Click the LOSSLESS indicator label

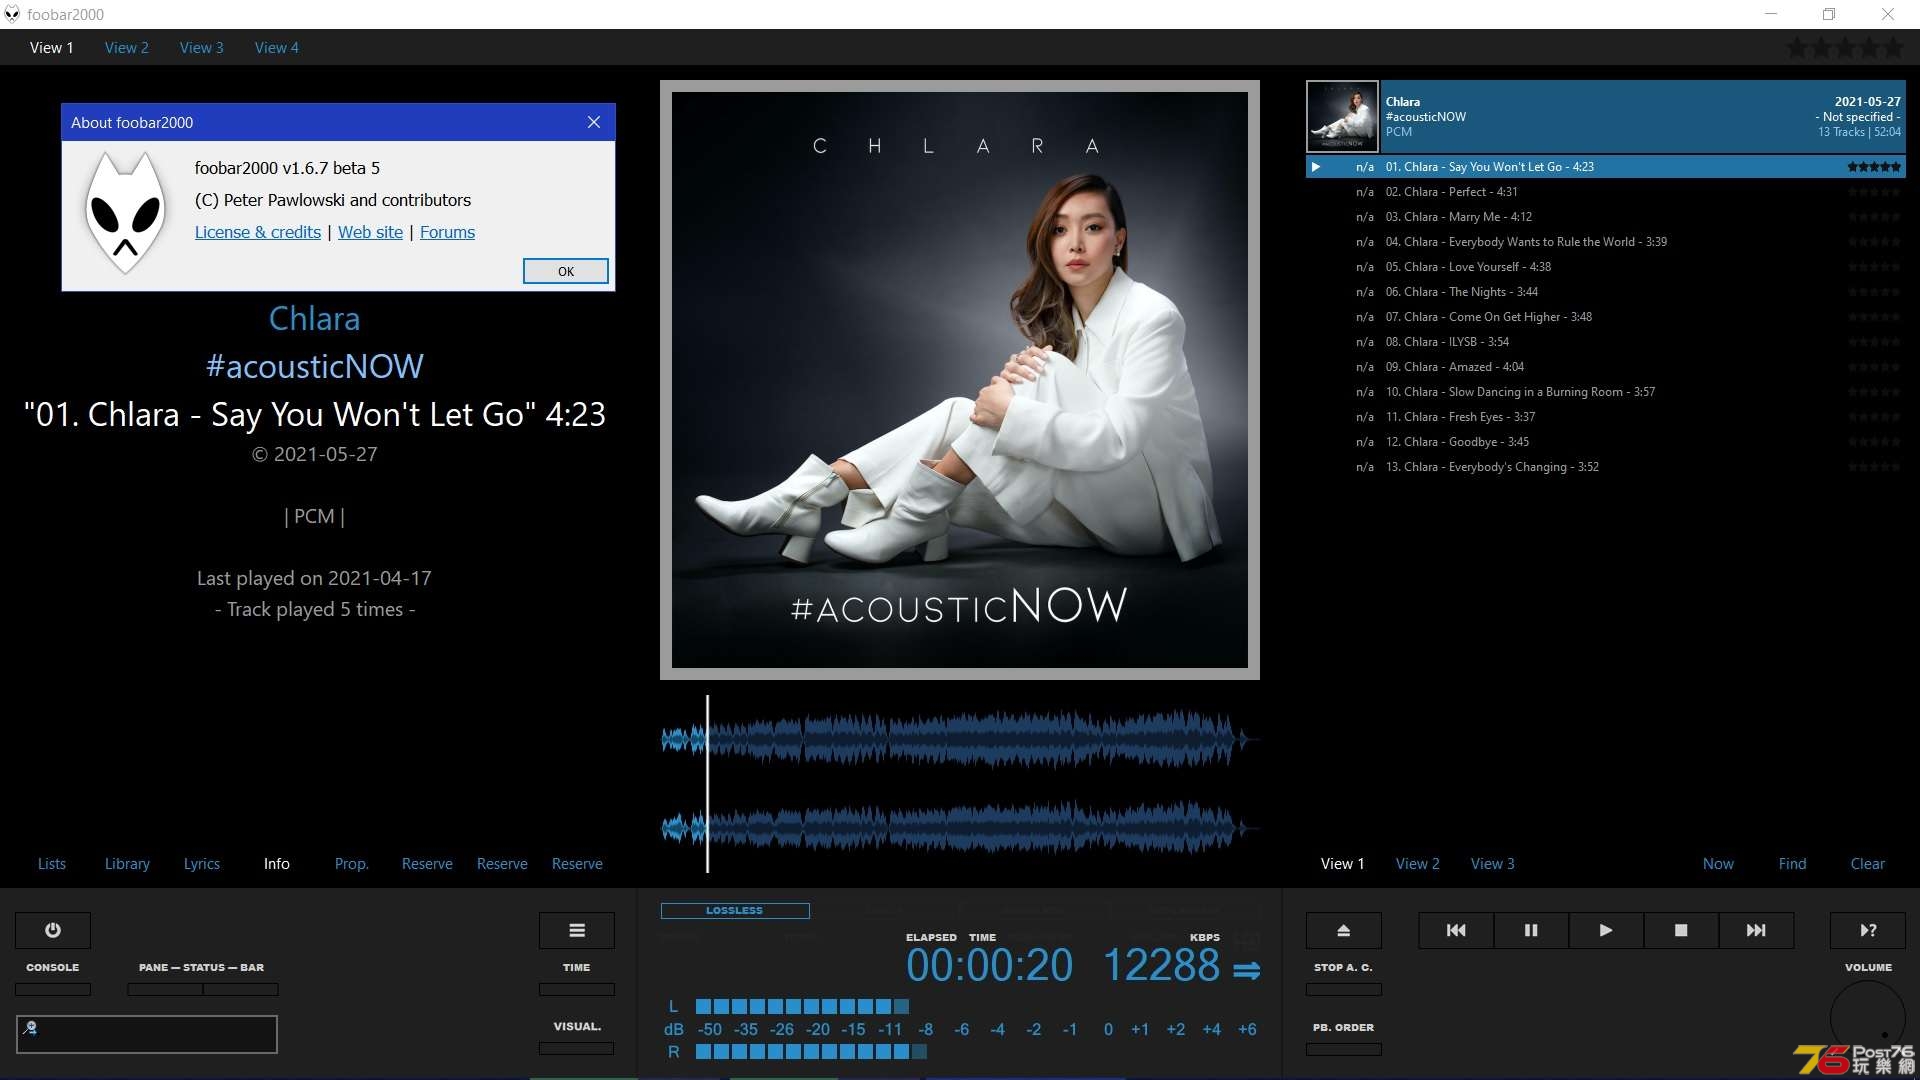point(735,911)
